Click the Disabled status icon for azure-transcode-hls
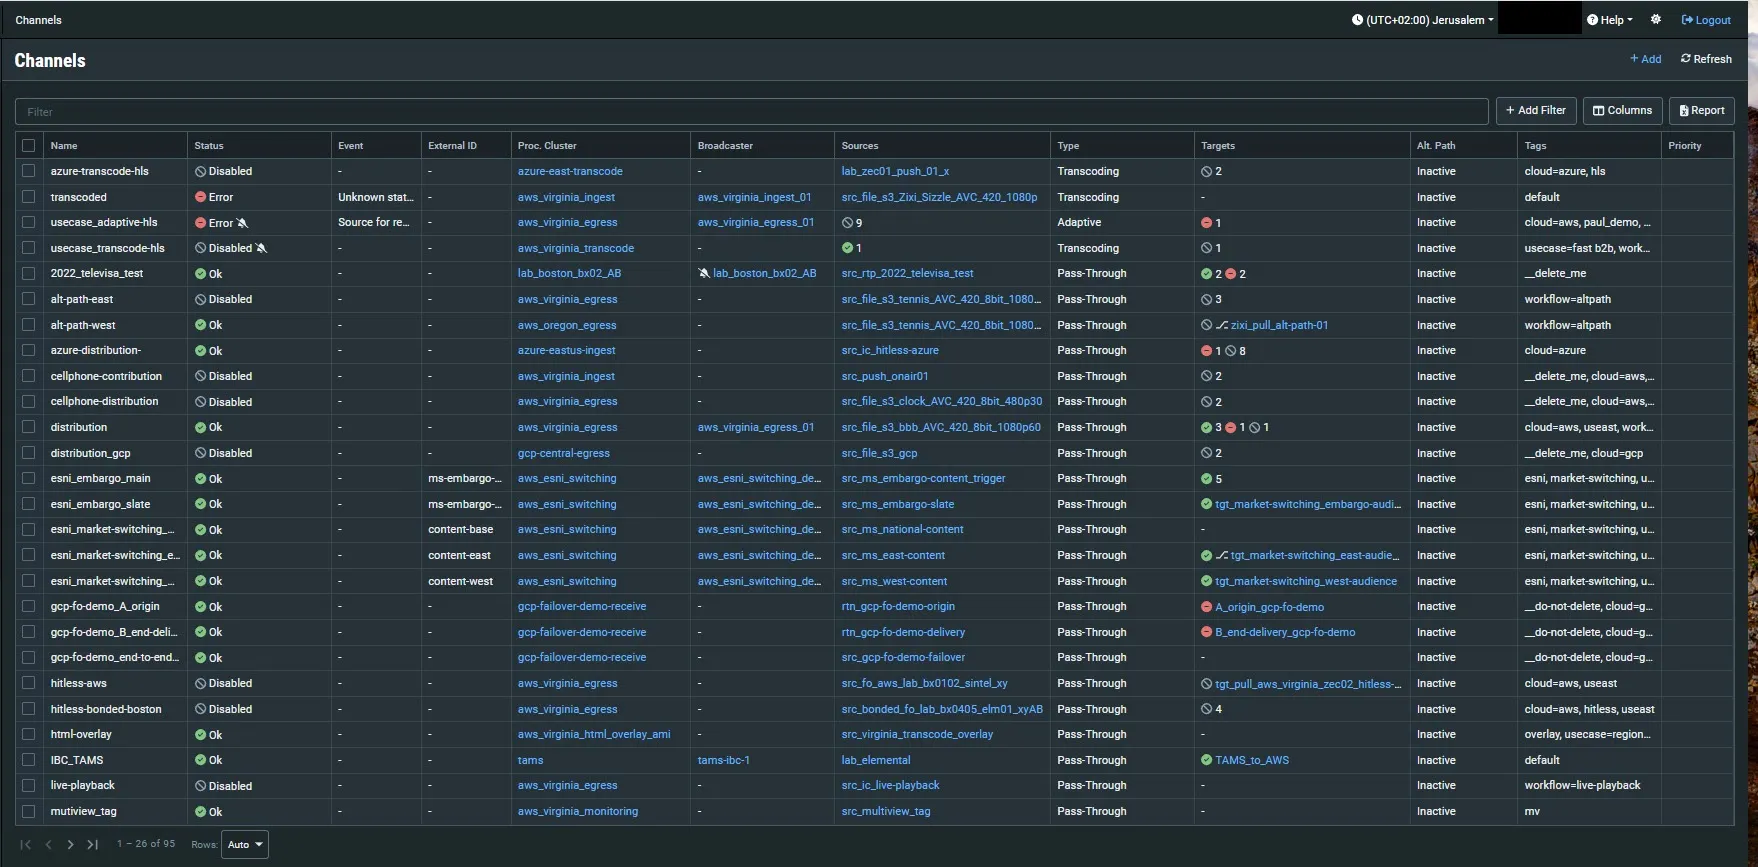The height and width of the screenshot is (867, 1758). pos(200,172)
